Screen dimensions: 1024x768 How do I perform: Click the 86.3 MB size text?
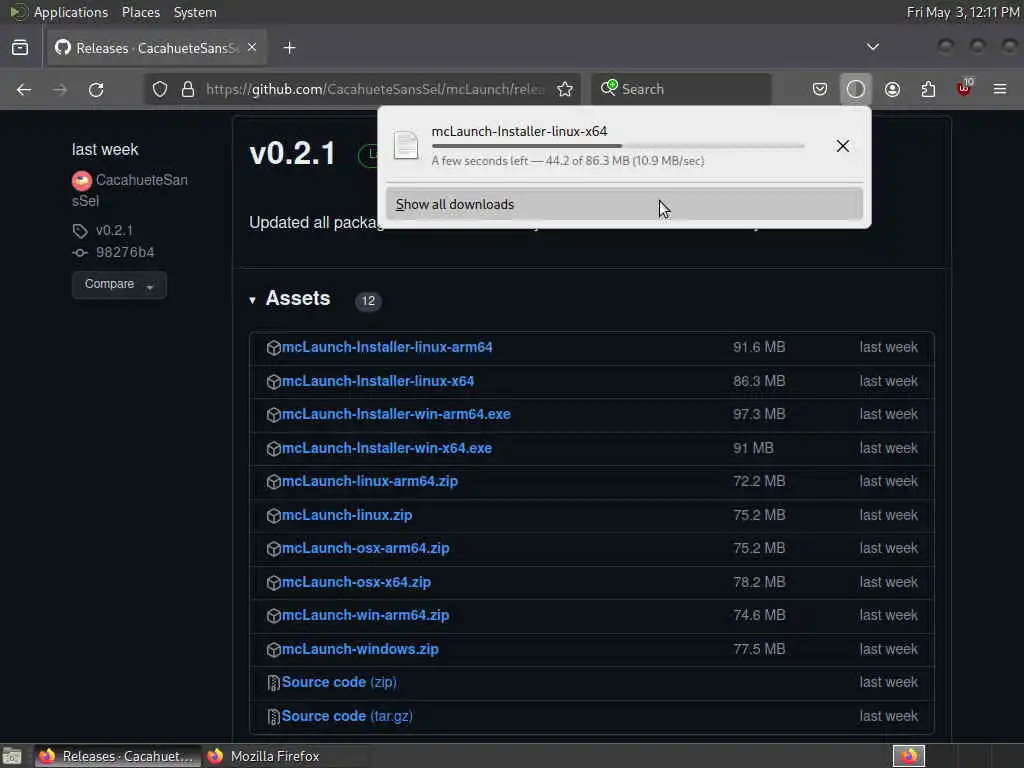click(759, 381)
